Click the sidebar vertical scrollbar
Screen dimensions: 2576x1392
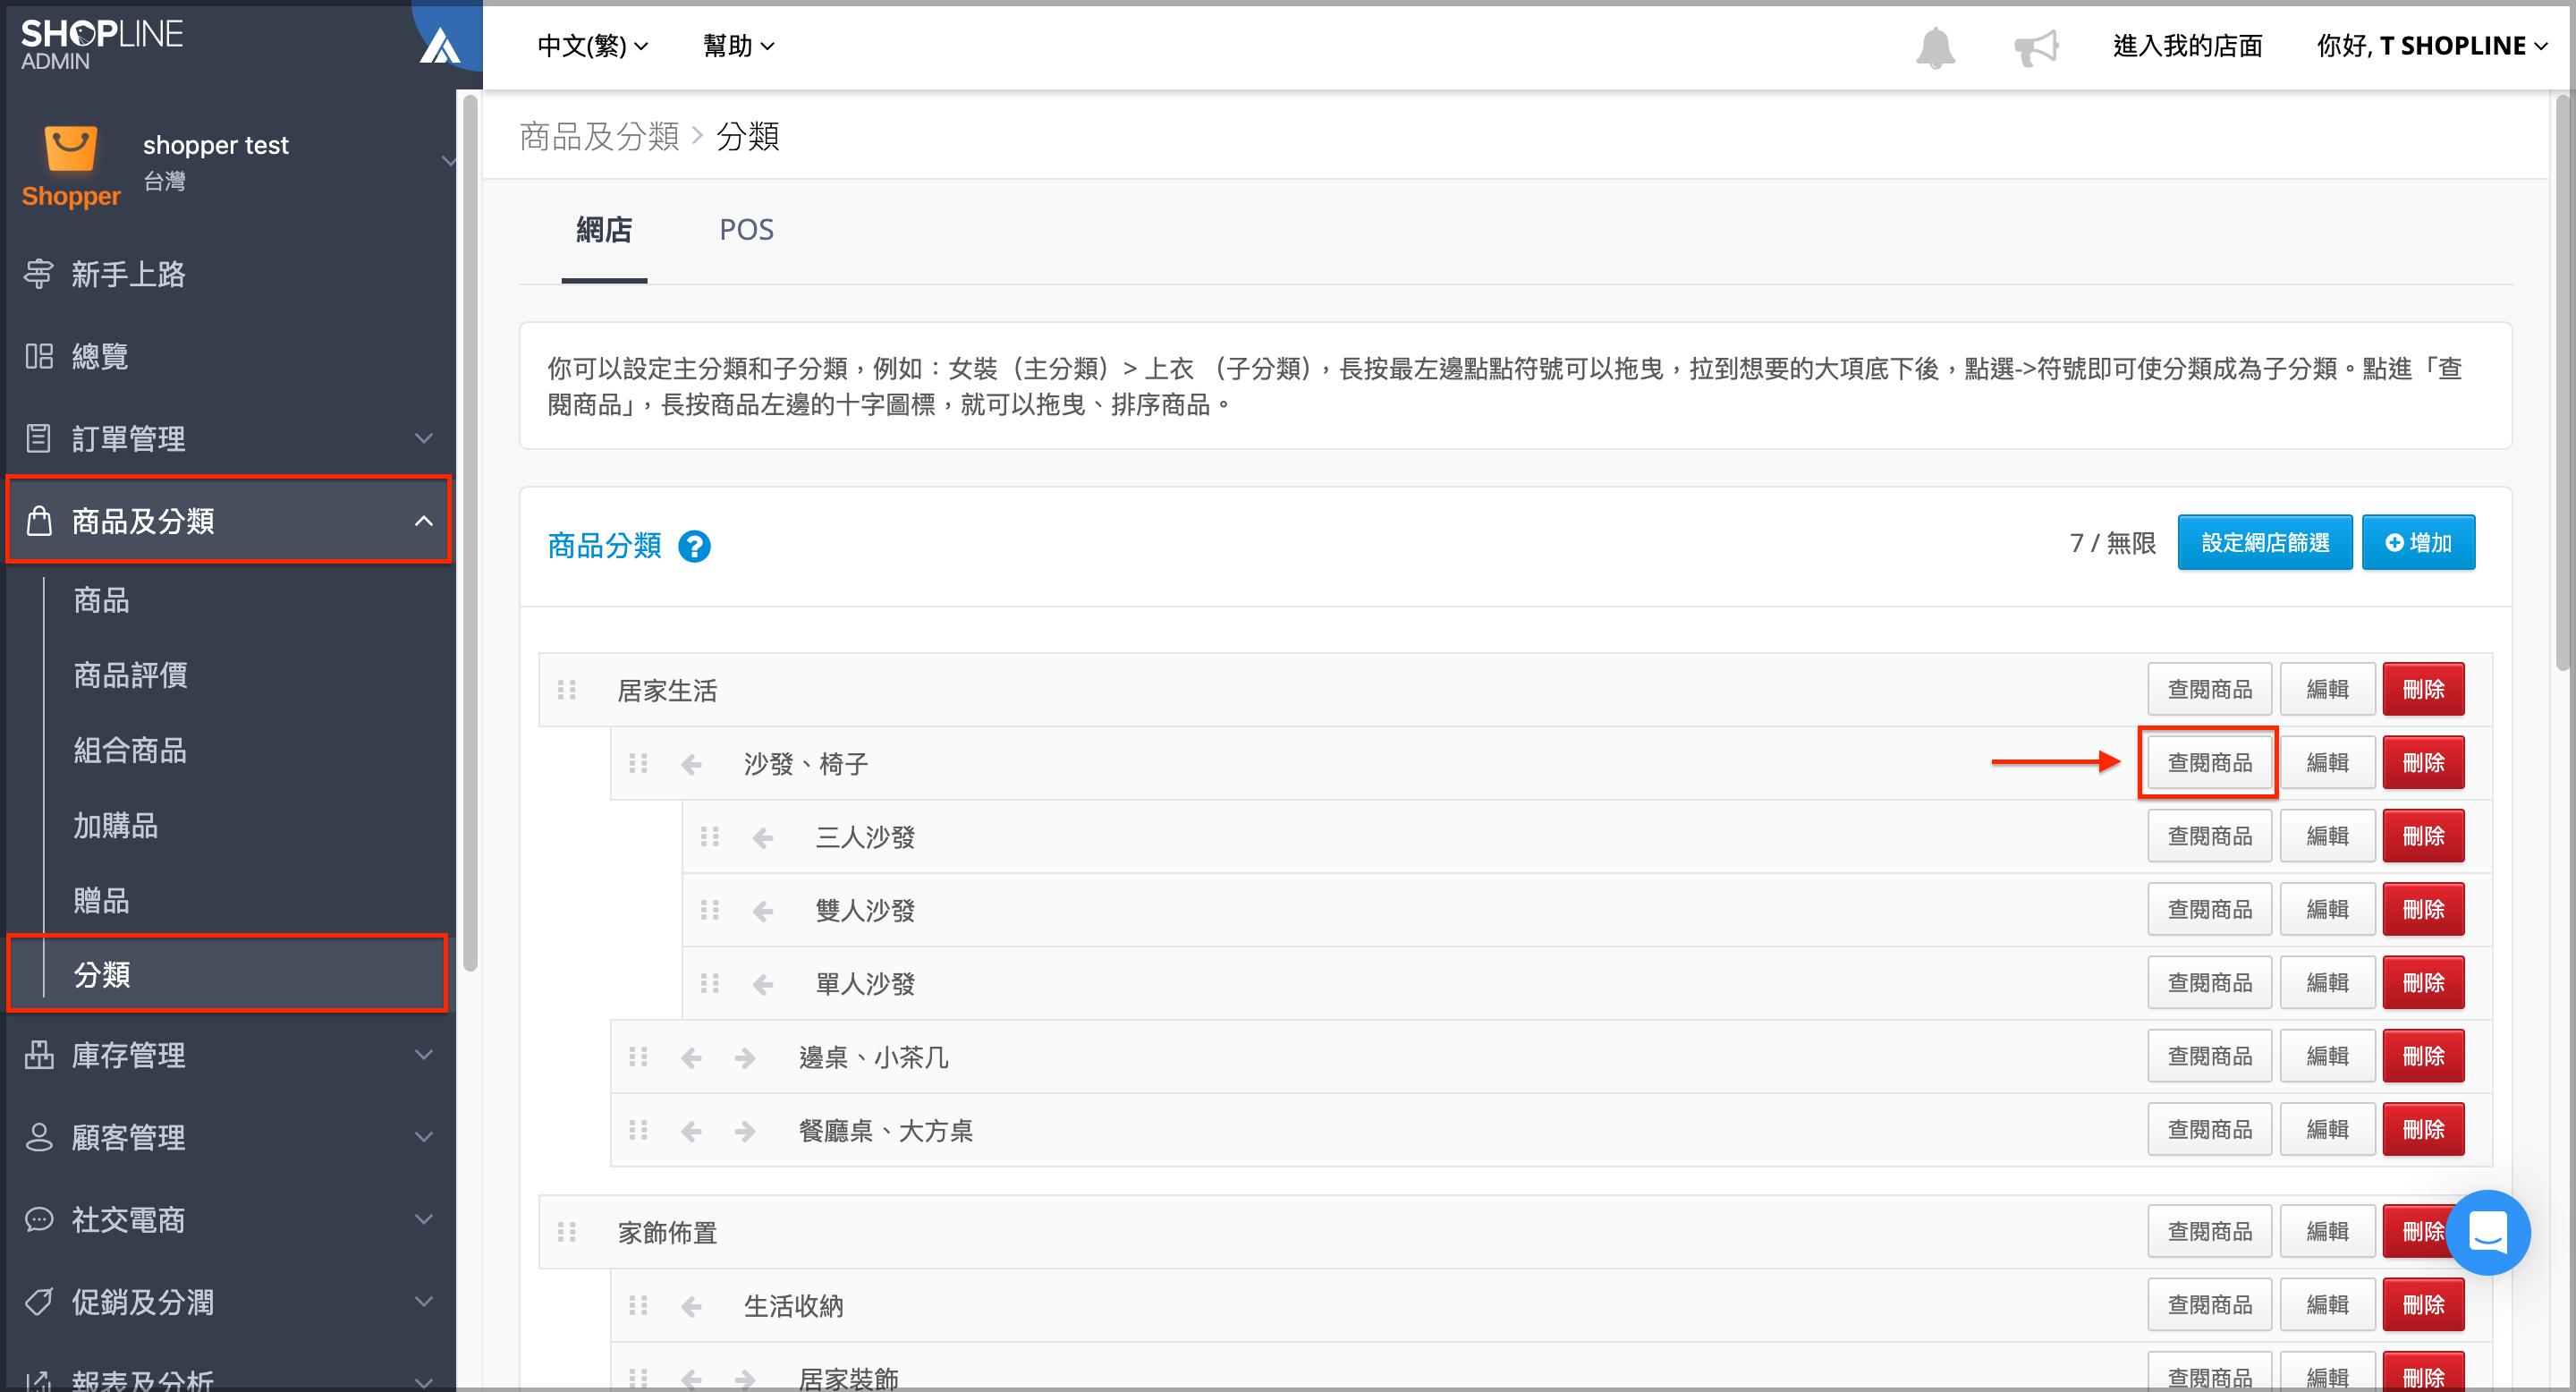(x=470, y=532)
